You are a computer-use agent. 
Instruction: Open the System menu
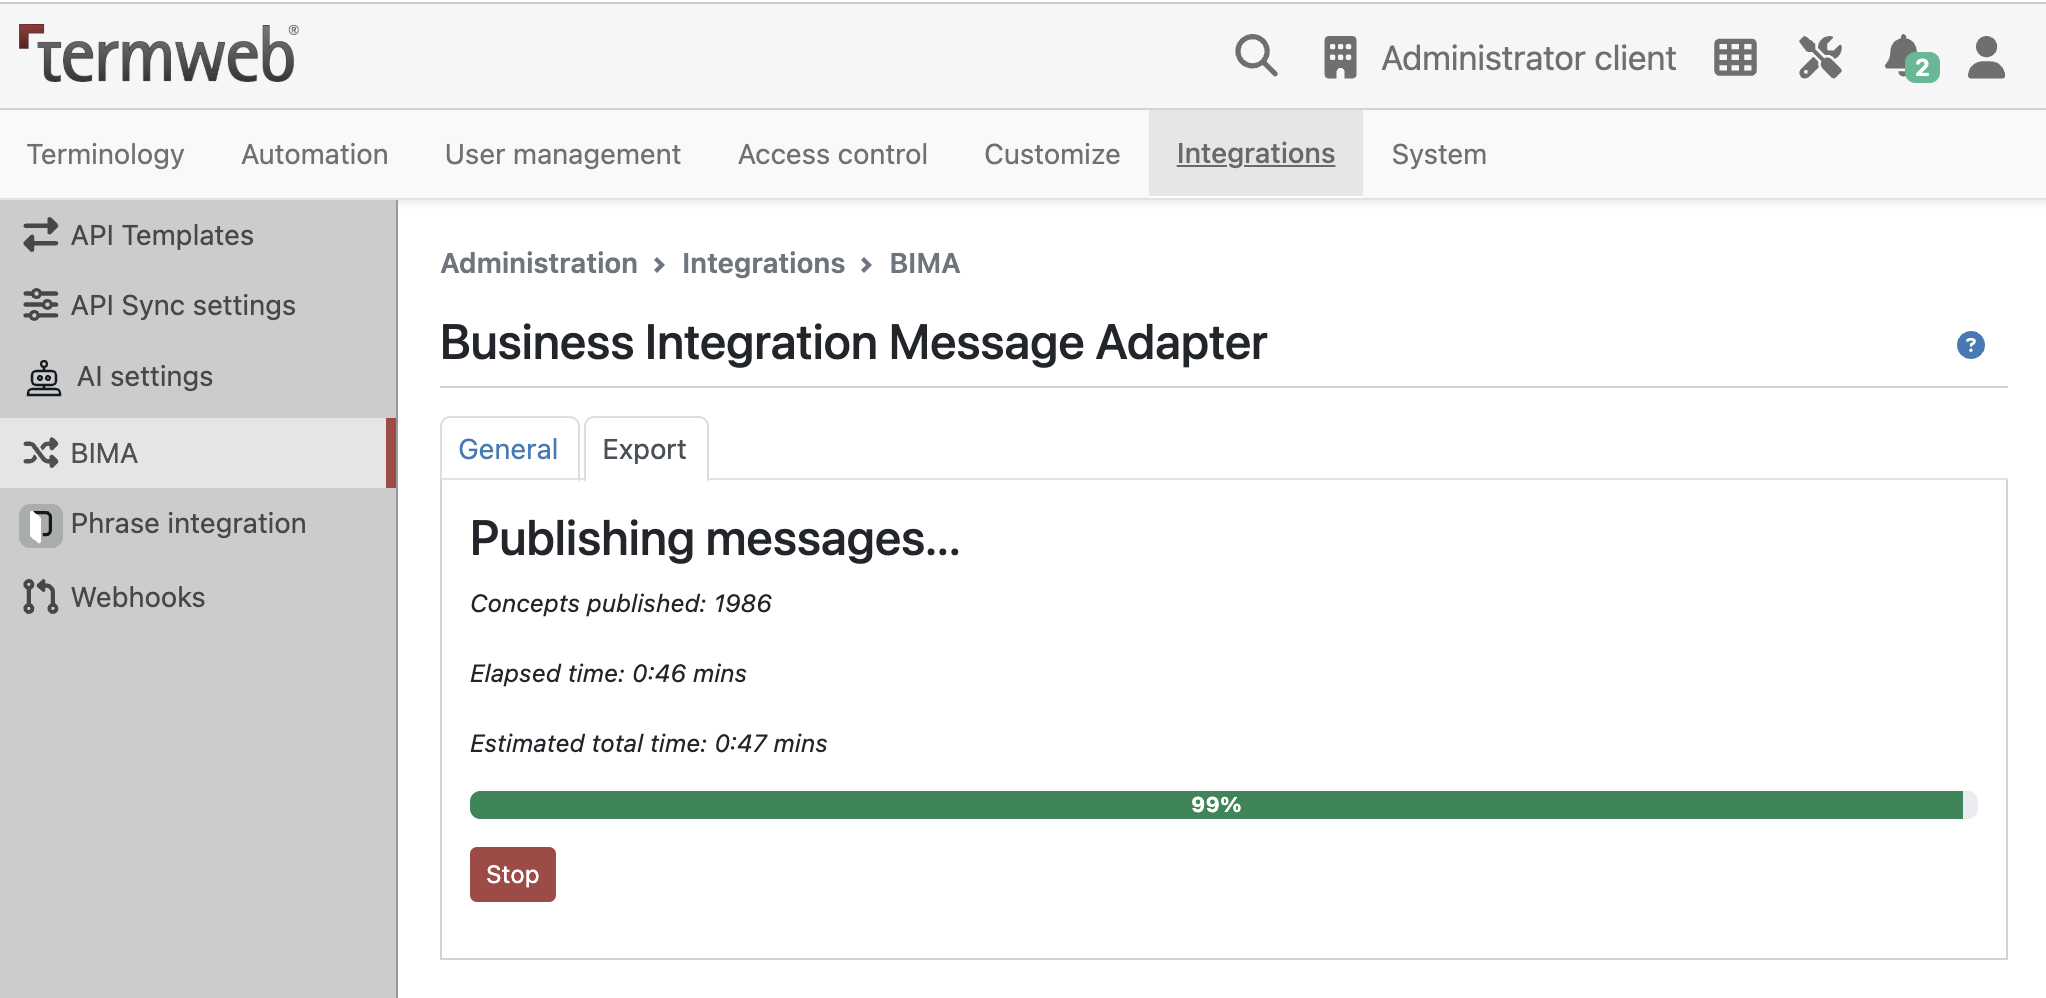(x=1439, y=154)
